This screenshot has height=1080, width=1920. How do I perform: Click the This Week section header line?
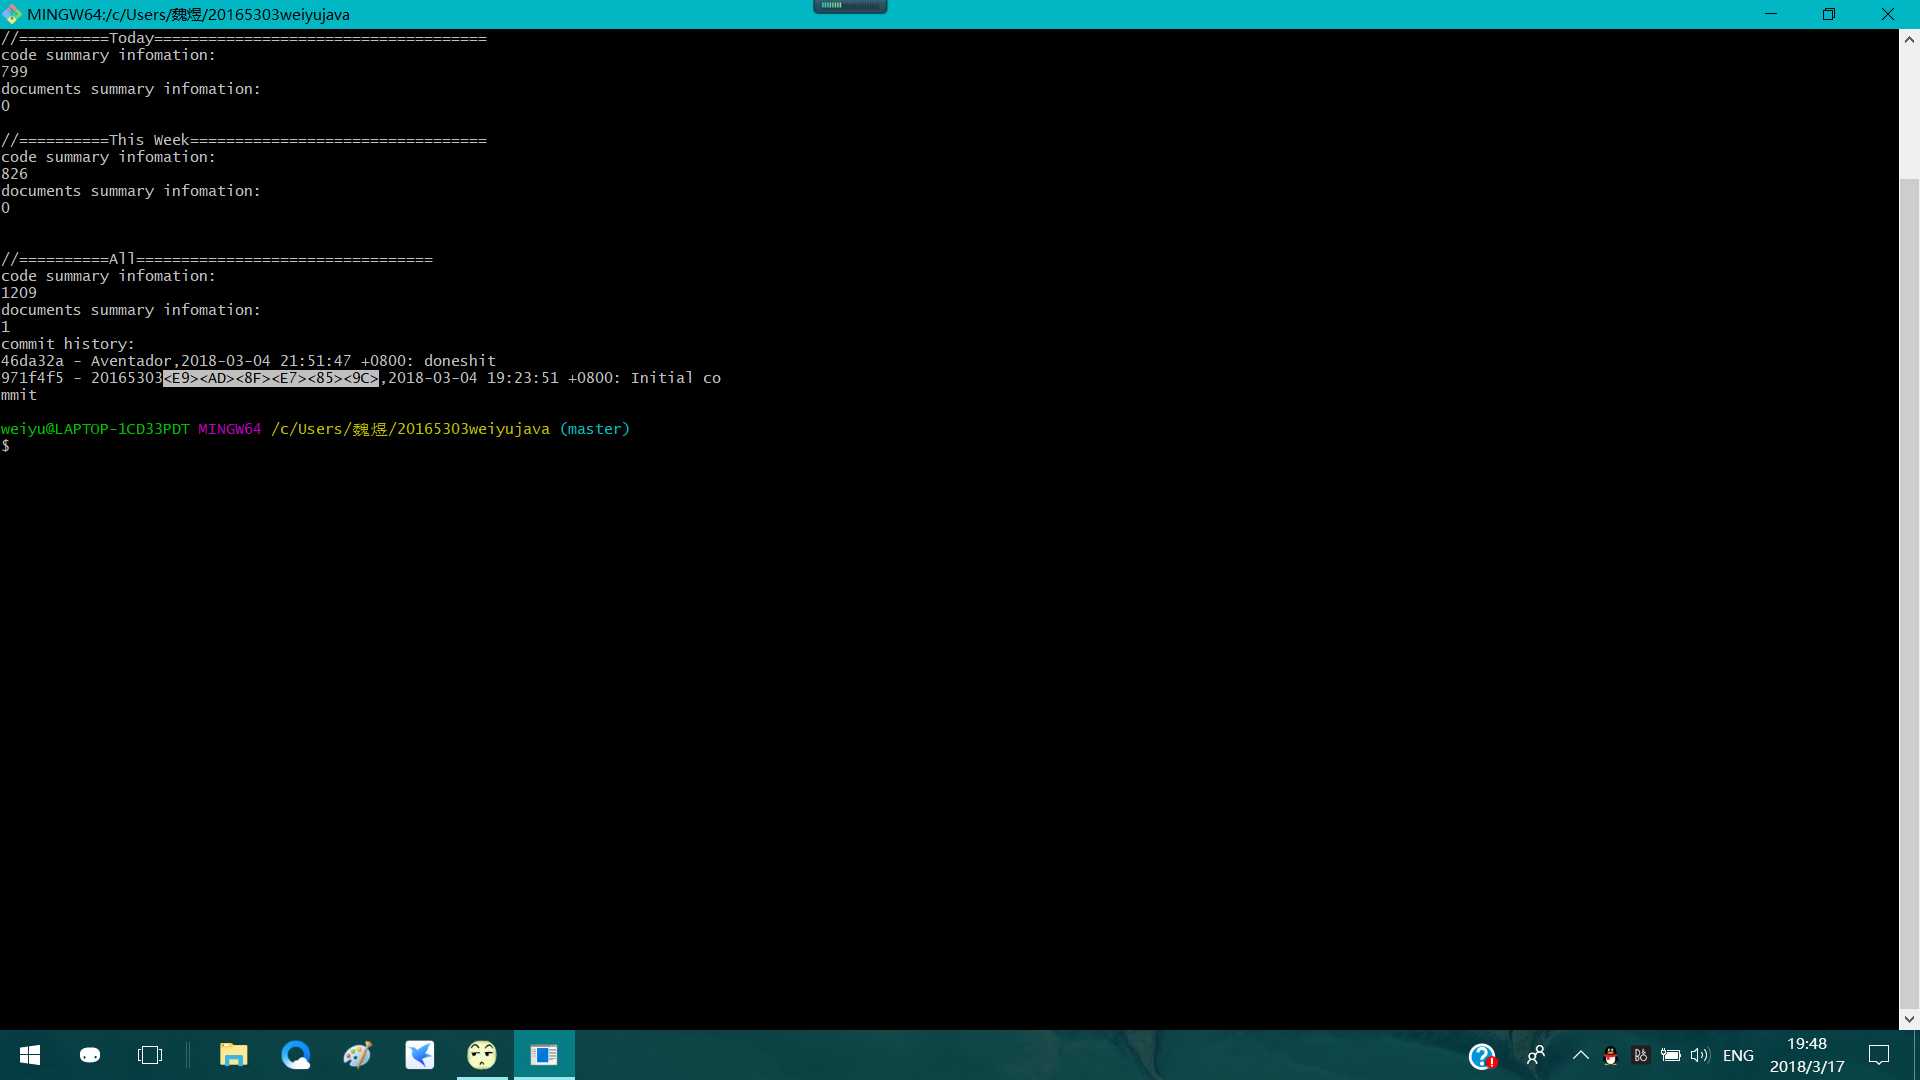pyautogui.click(x=244, y=140)
